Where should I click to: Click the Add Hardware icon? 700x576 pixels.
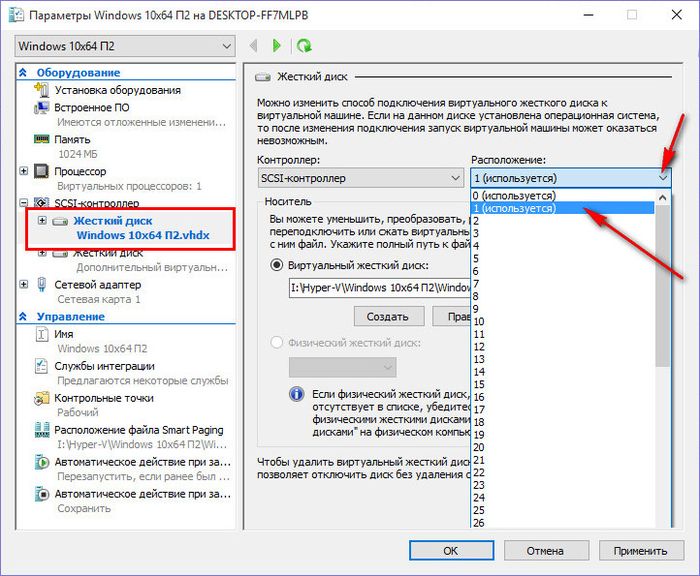click(x=42, y=90)
